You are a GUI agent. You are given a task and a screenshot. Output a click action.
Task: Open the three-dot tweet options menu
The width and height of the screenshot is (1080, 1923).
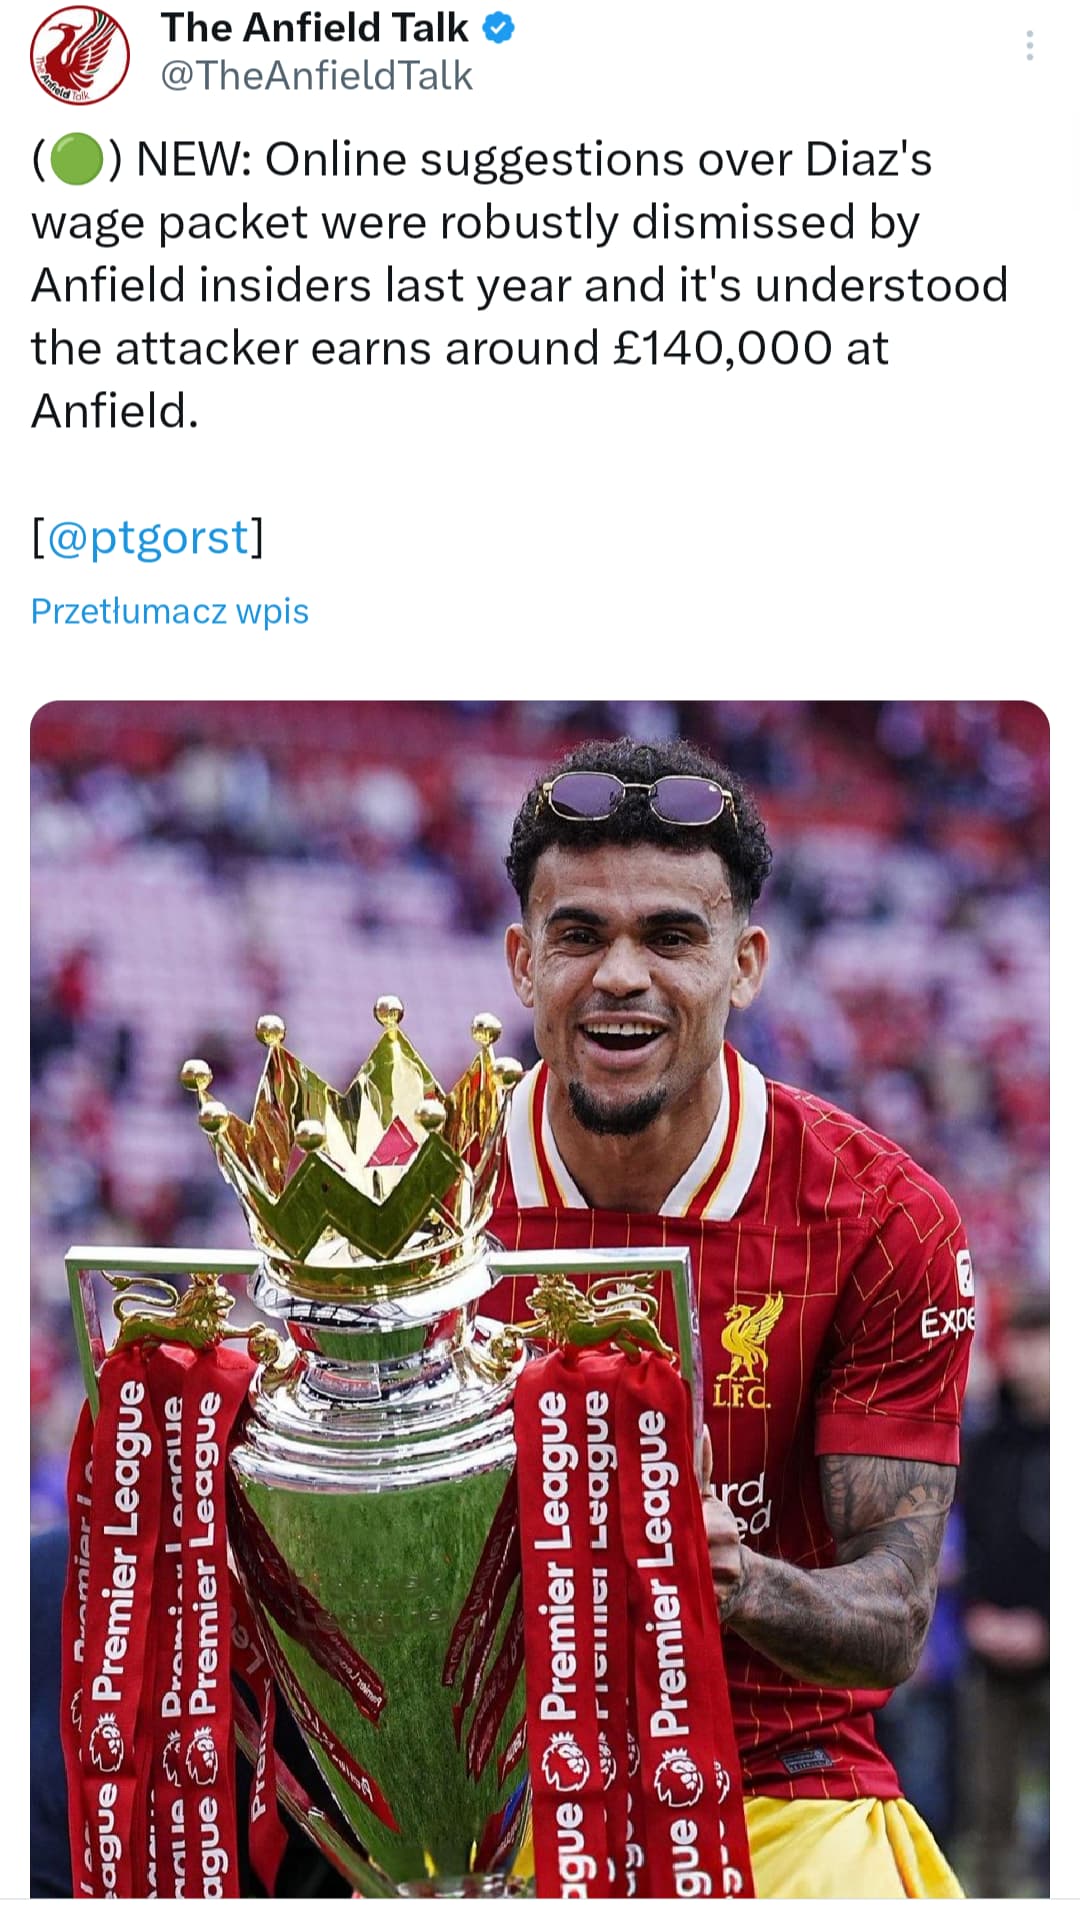1030,46
